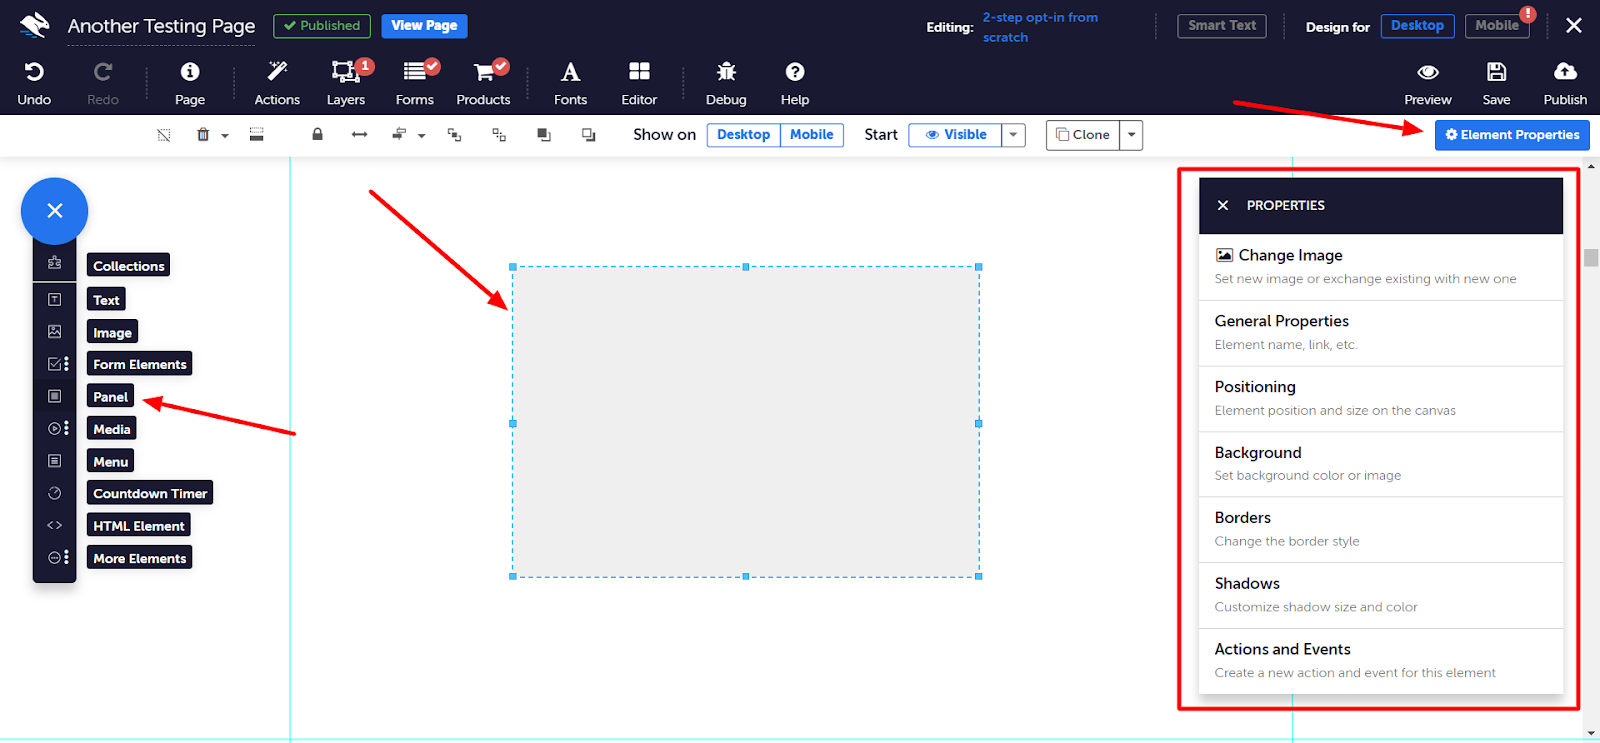This screenshot has width=1600, height=743.
Task: Send element to back icon
Action: 589,135
